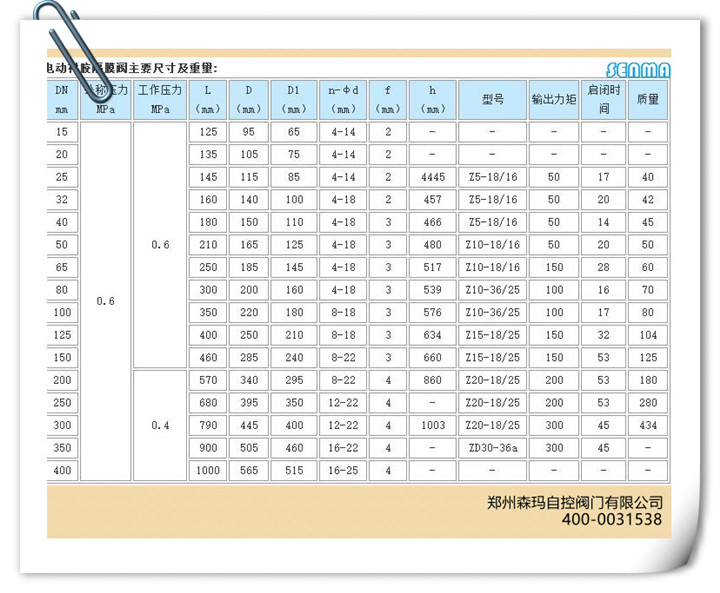Screen dimensions: 720x593
Task: Select the 0.6 cell in 工作压力 column
Action: [x=160, y=244]
